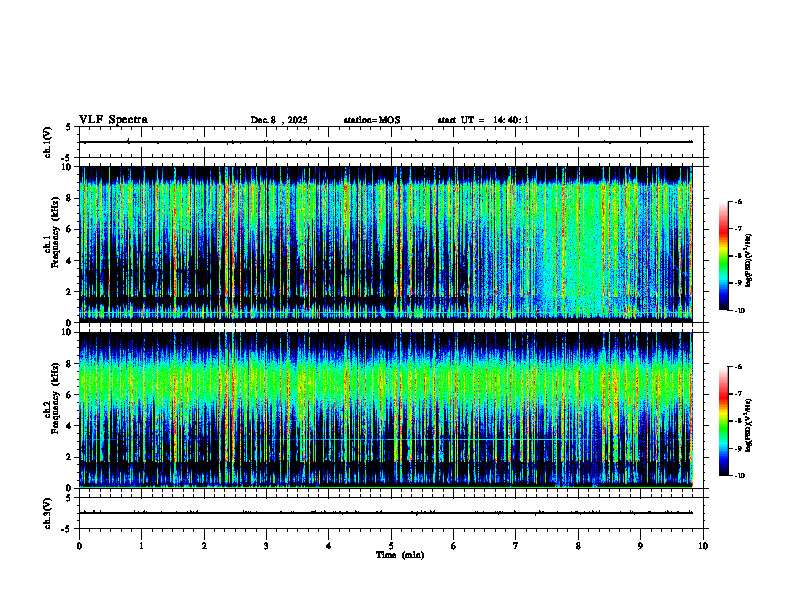
Task: Click the ch.2 color scale 'log(PSD)' label
Action: coord(749,425)
